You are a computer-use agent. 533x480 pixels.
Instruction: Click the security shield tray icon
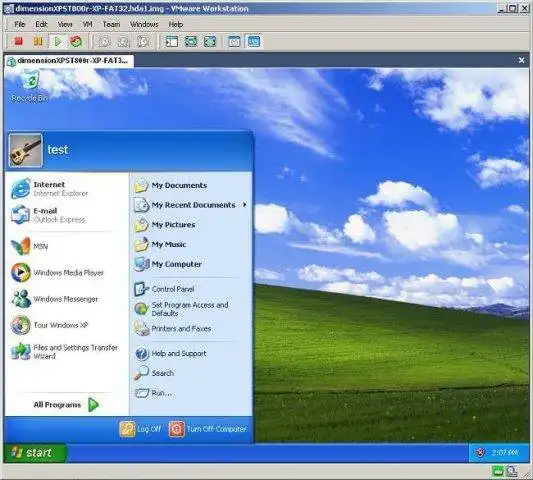480,452
